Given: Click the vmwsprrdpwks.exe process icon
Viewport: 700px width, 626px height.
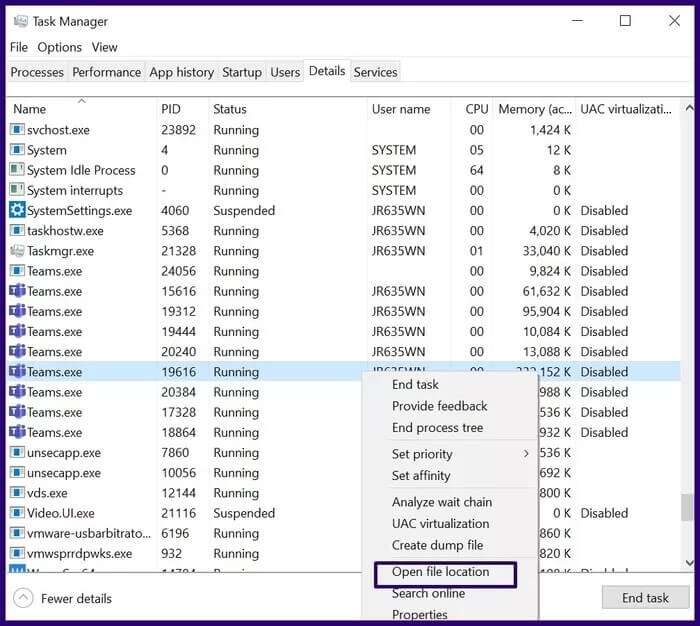Looking at the screenshot, I should click(x=17, y=553).
